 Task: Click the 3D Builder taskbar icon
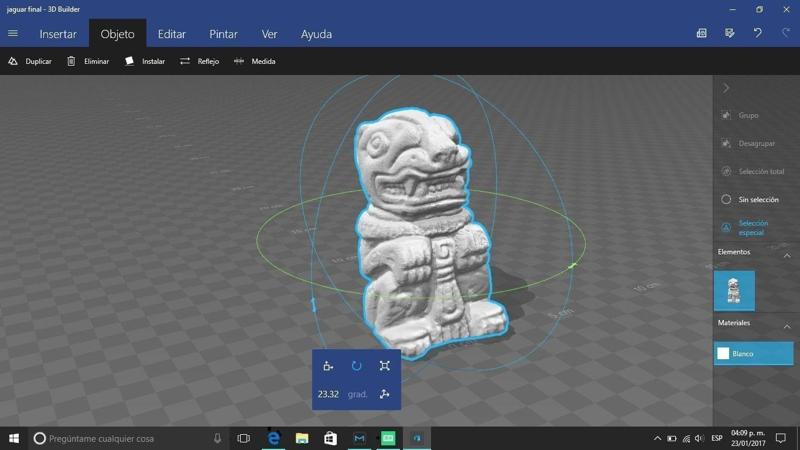coord(417,438)
